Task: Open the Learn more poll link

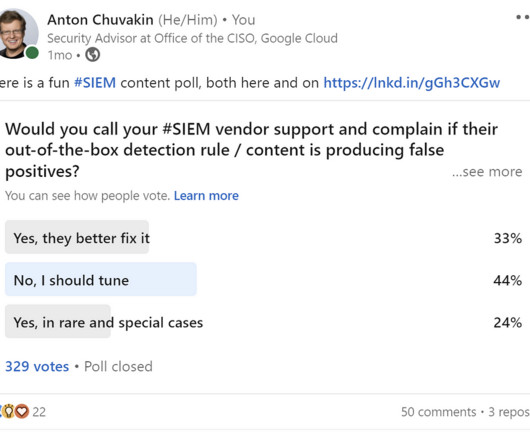Action: coord(206,196)
